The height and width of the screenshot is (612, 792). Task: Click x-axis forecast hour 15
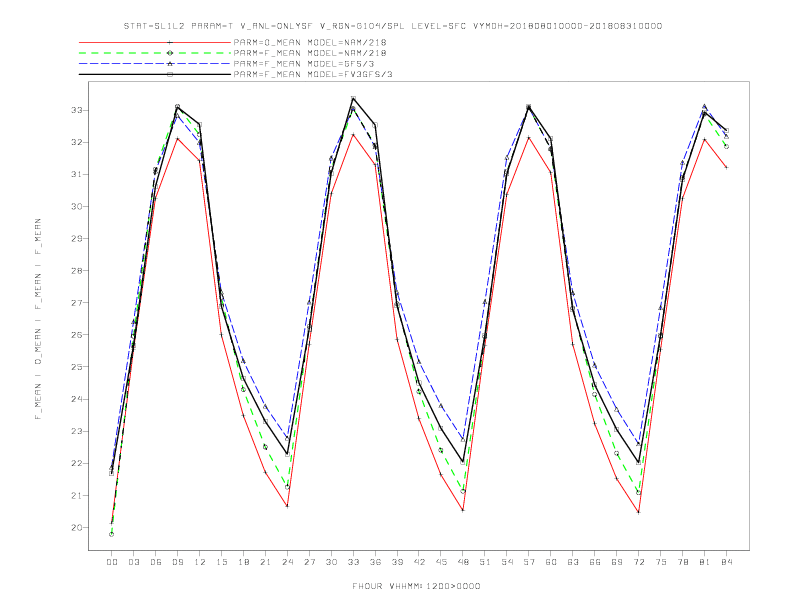221,562
